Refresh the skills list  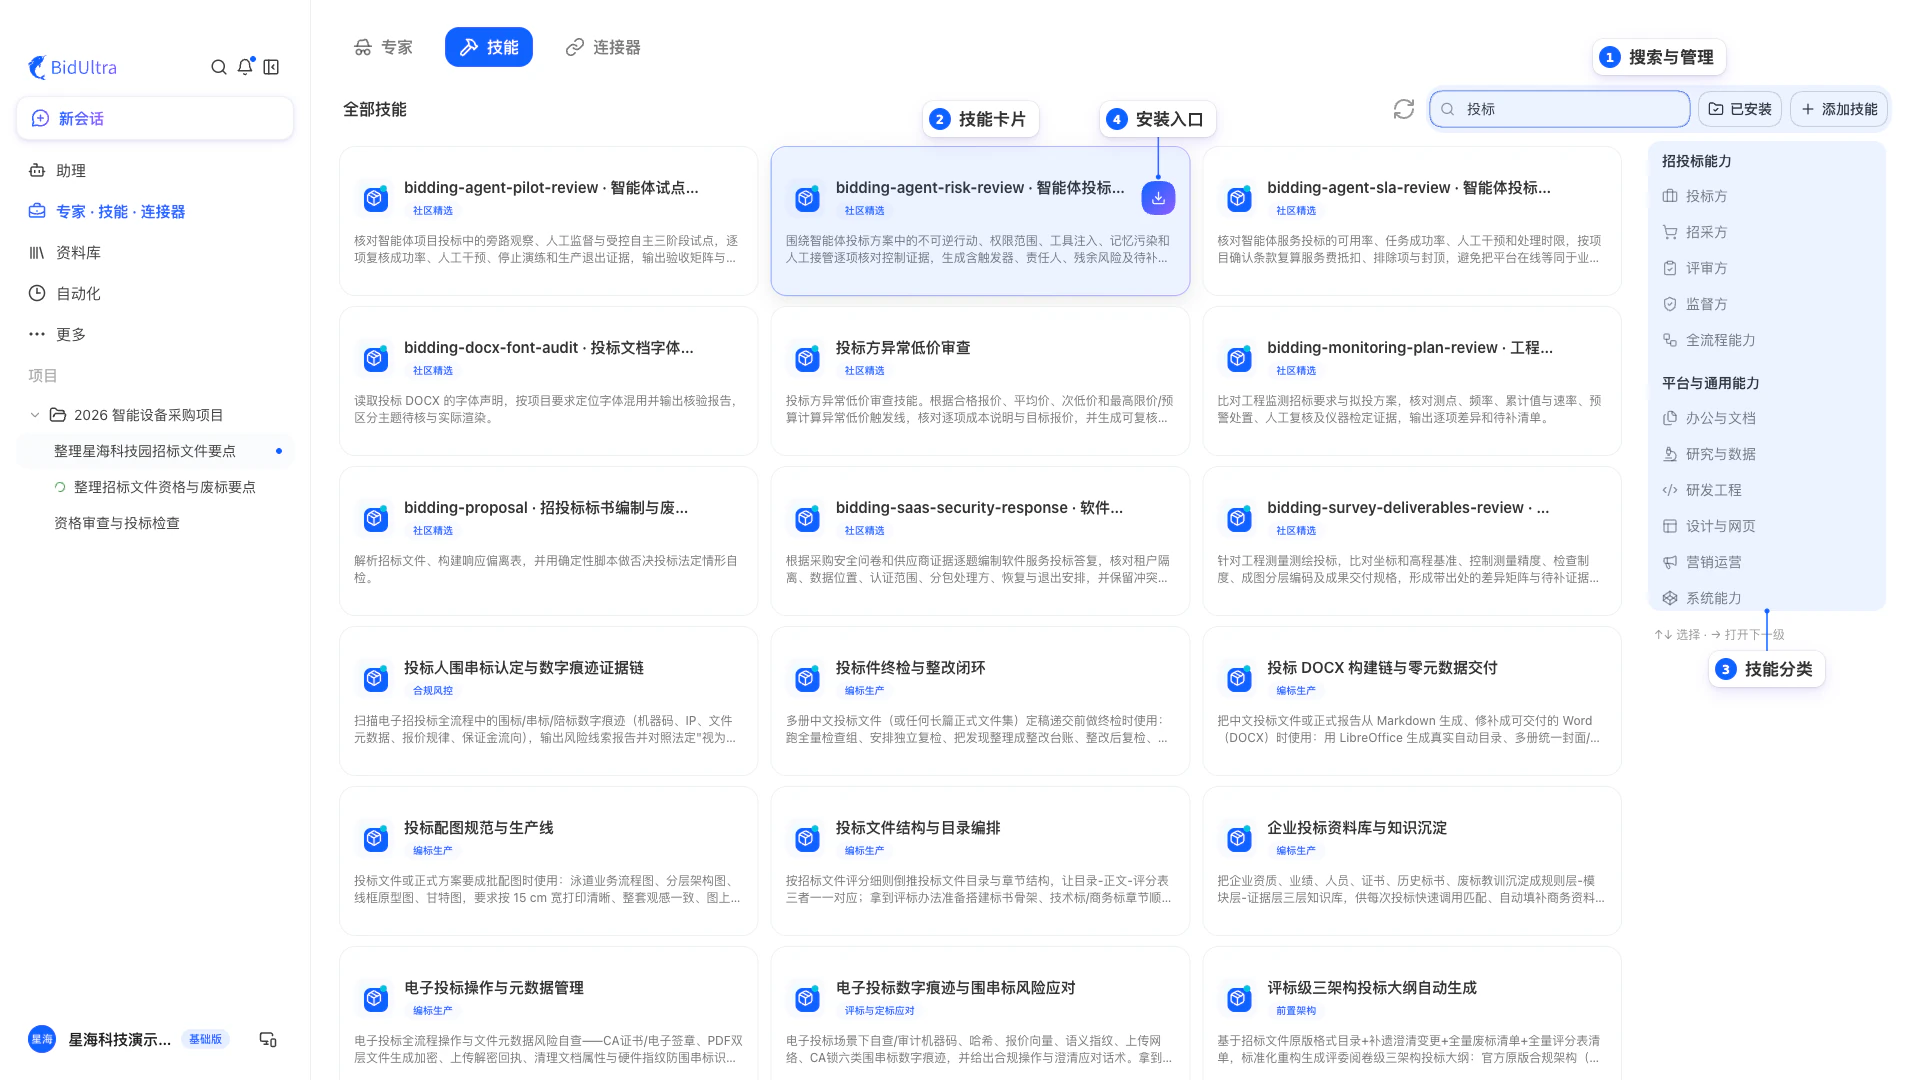1404,109
